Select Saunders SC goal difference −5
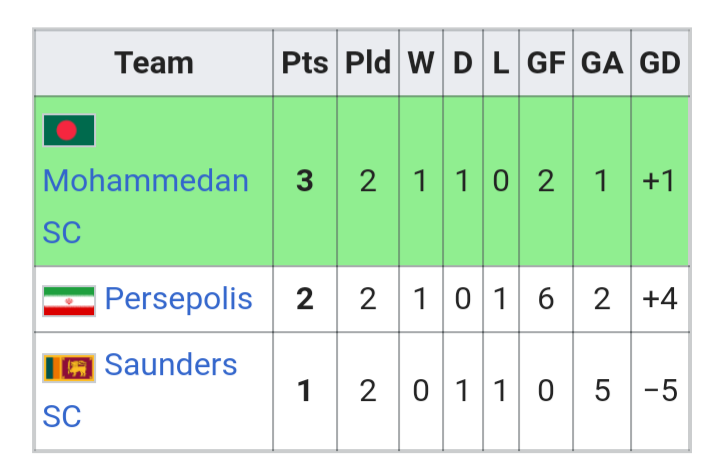720x471 pixels. tap(660, 391)
